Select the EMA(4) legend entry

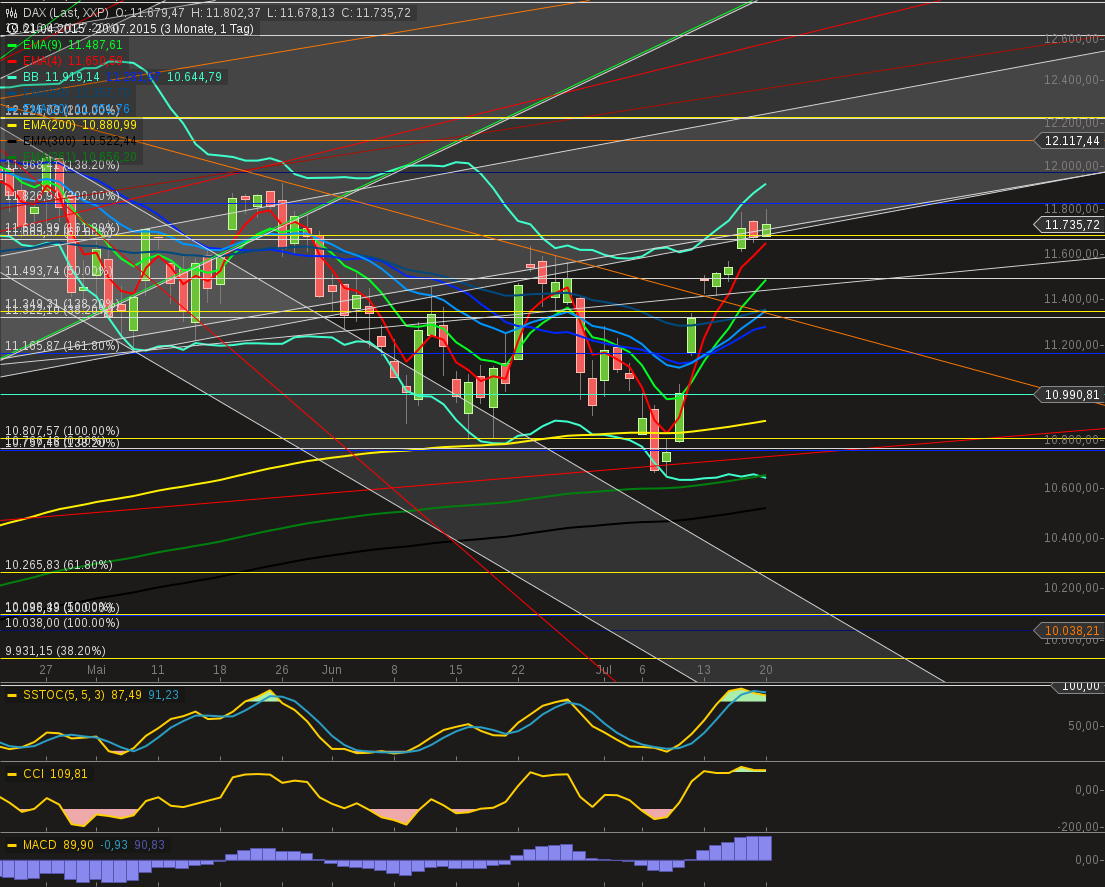tap(73, 61)
